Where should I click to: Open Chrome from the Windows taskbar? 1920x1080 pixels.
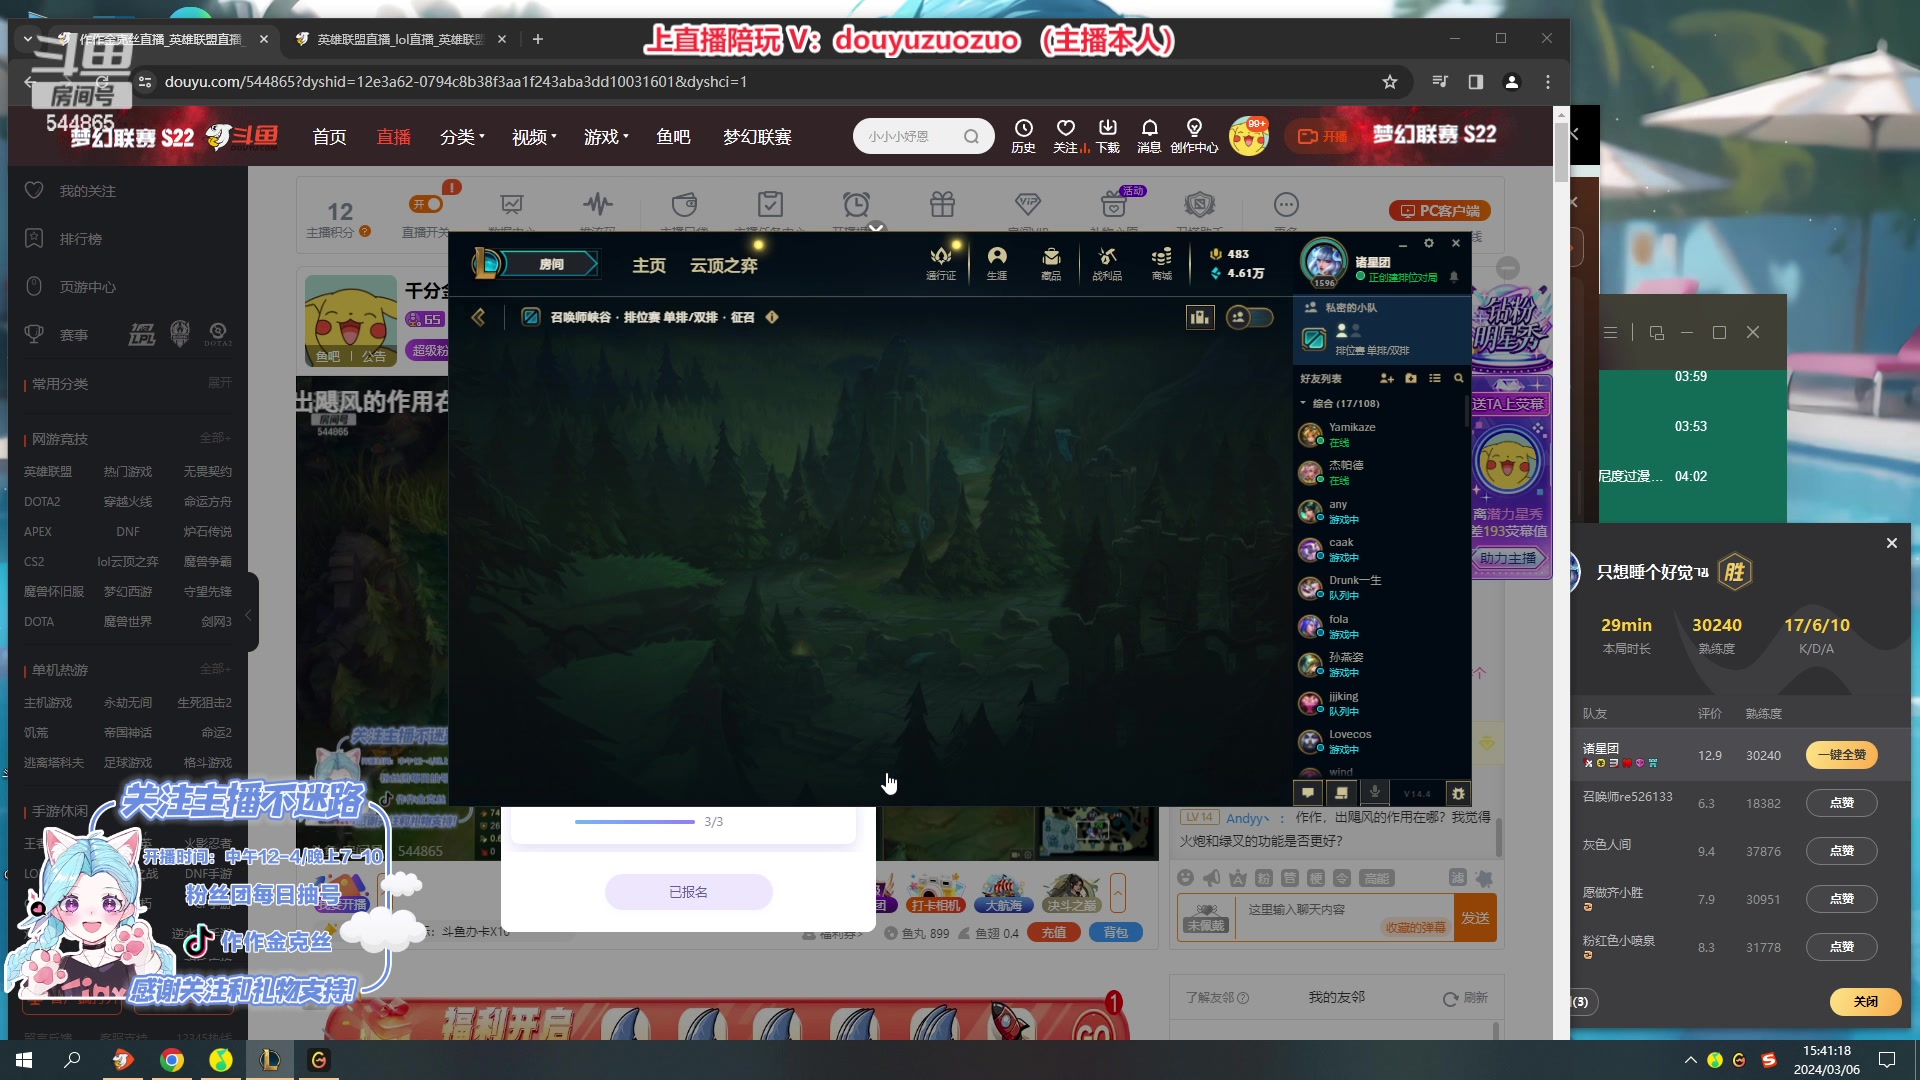point(172,1059)
